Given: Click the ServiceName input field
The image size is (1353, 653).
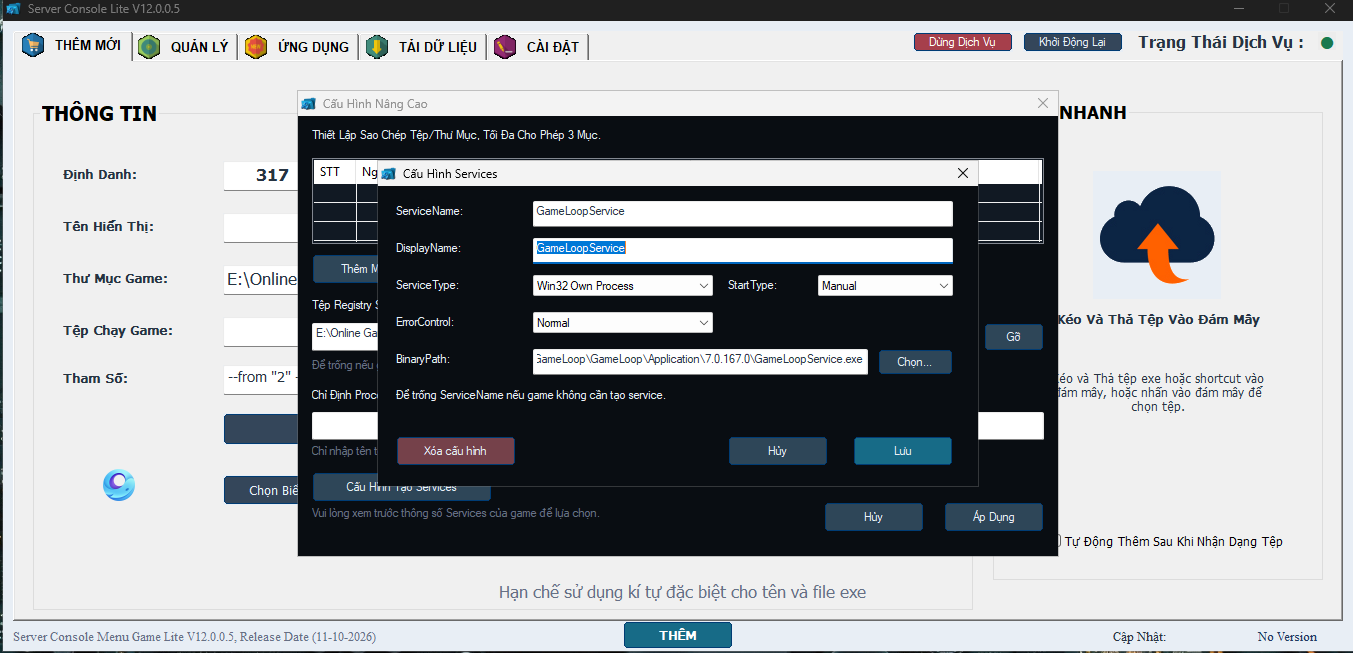Looking at the screenshot, I should click(743, 212).
